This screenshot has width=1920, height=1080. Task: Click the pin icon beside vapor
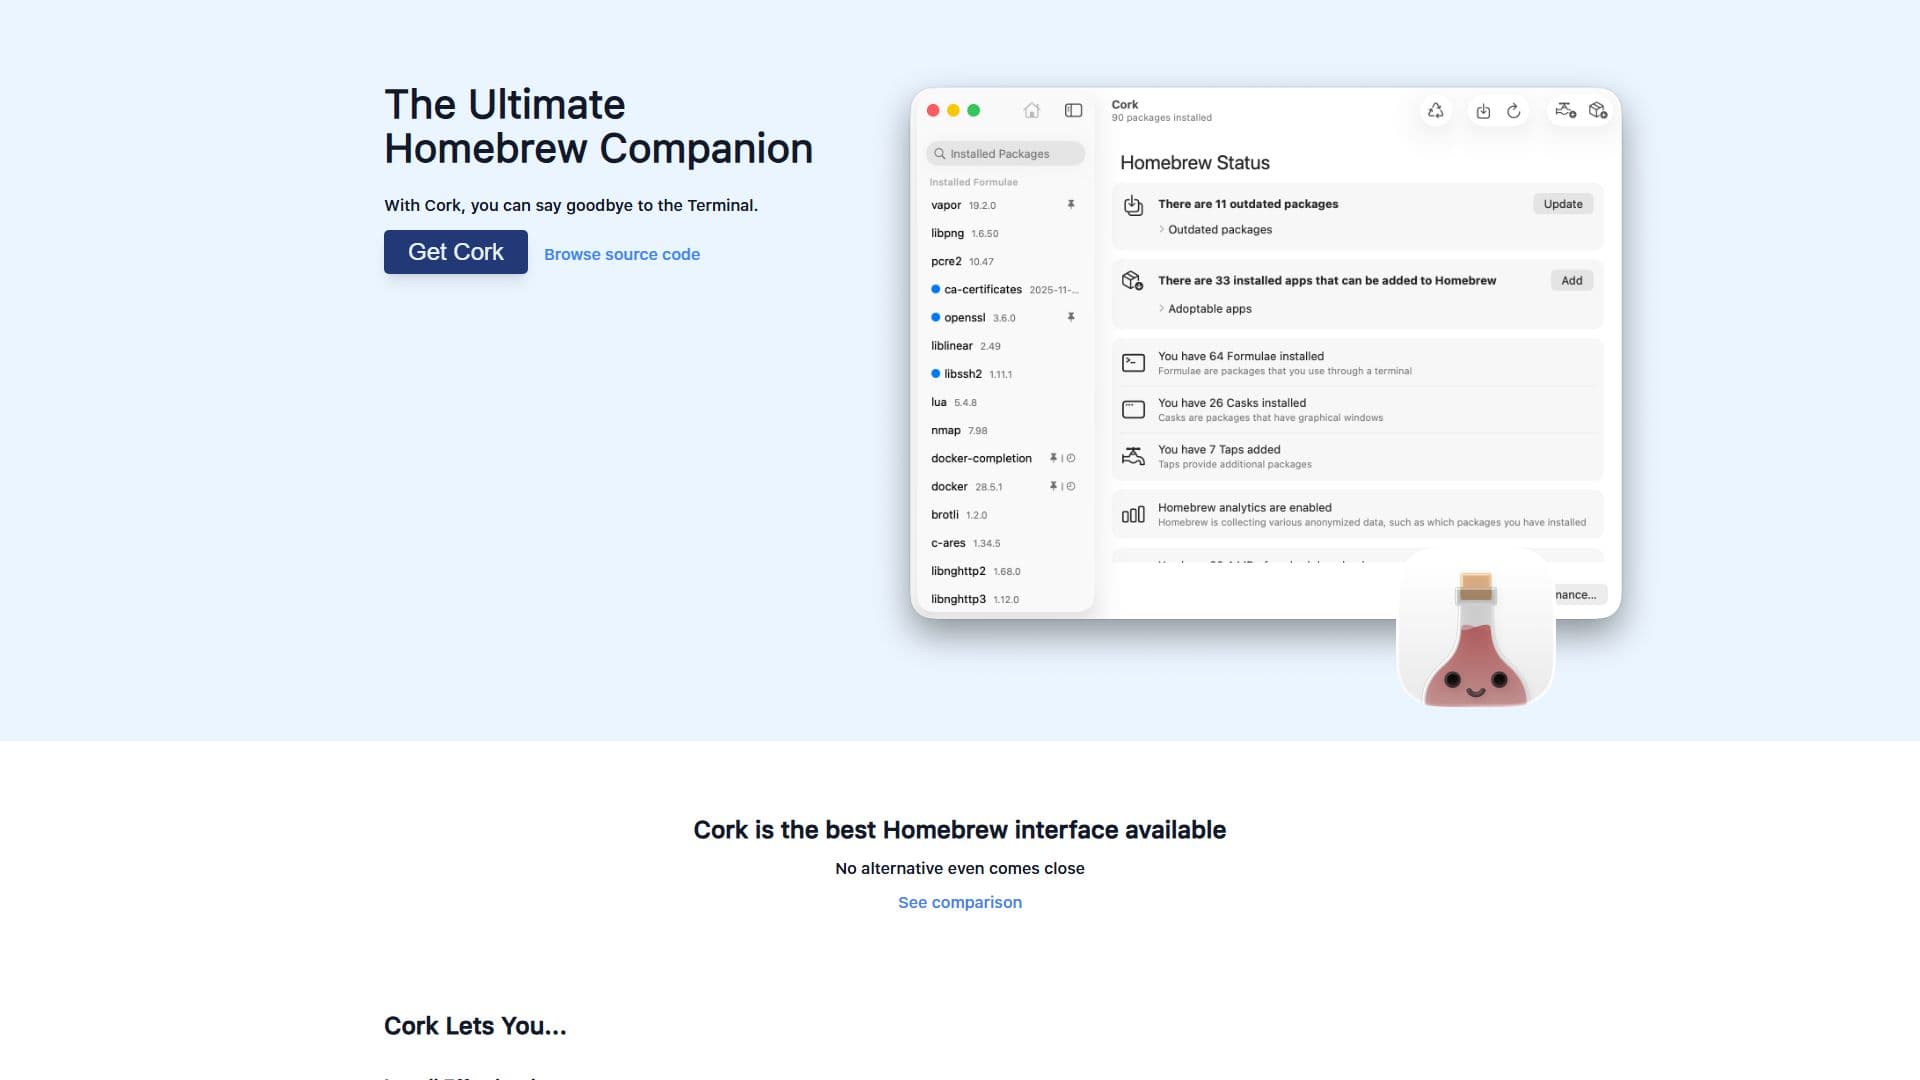1070,205
